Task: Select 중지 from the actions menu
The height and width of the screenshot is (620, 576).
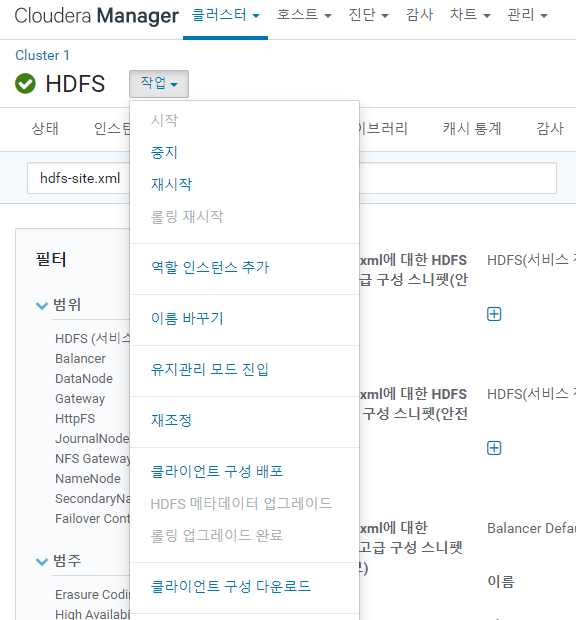Action: [x=164, y=152]
